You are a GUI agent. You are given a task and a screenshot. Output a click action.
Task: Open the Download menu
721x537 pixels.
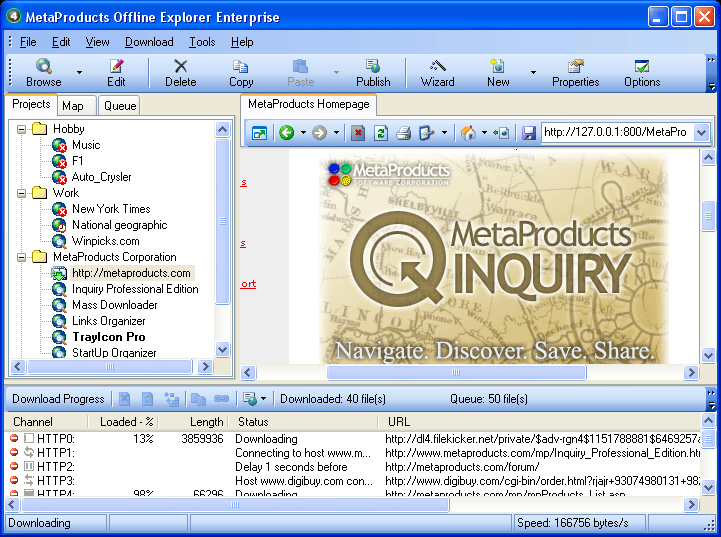149,42
